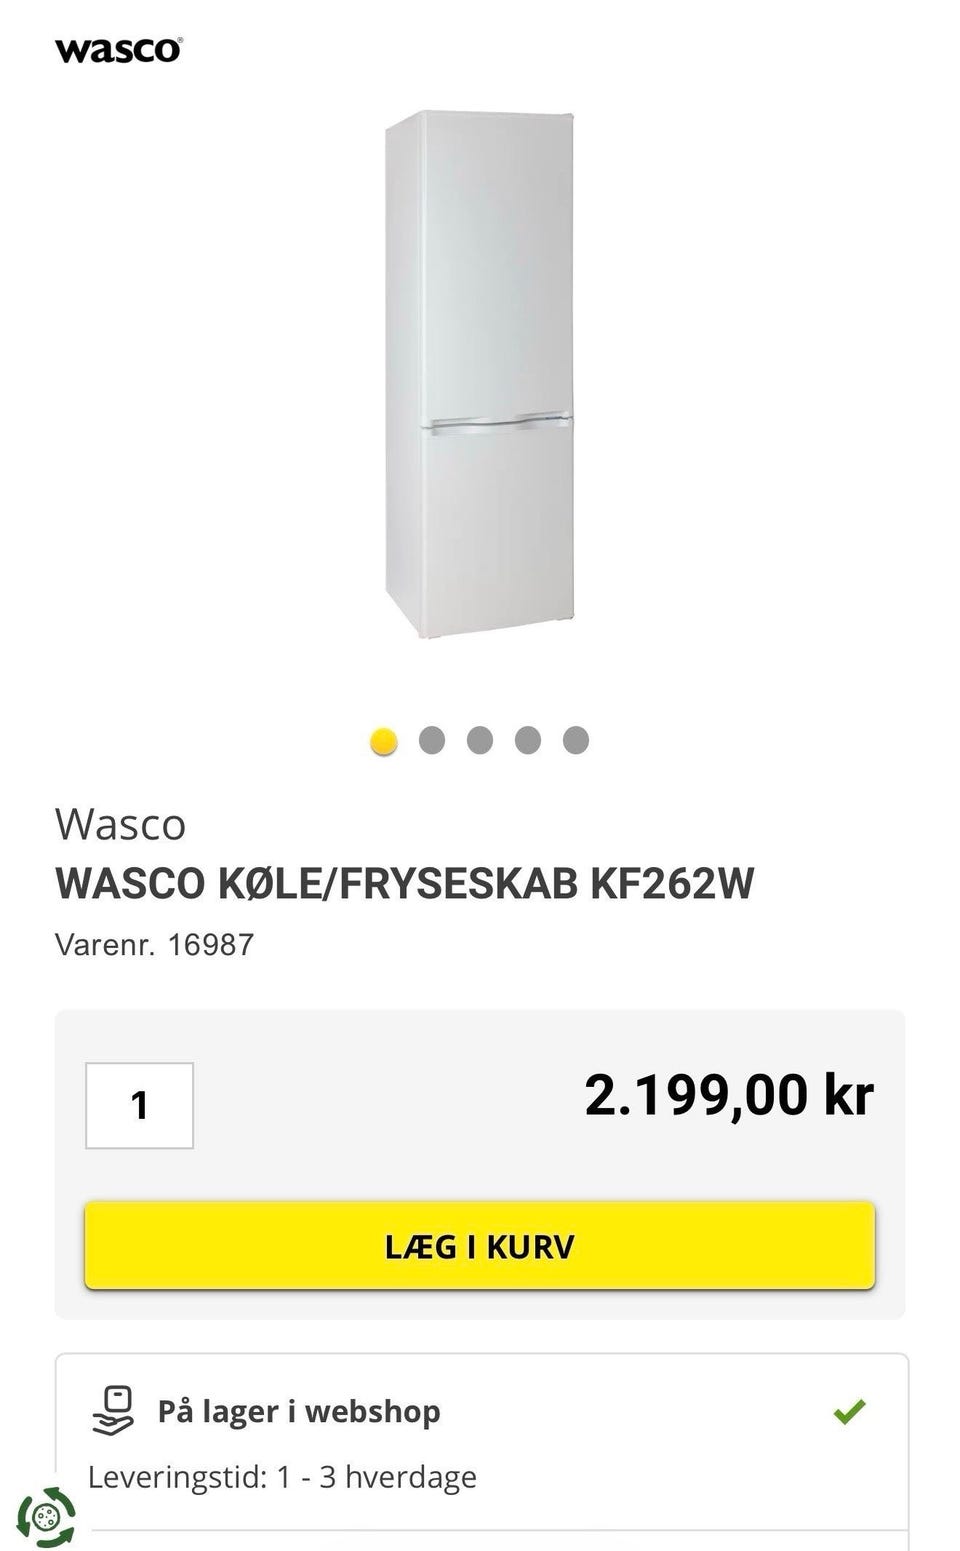Click the Leveringstid 1 - 3 hverdage text
This screenshot has height=1551, width=960.
coord(282,1477)
